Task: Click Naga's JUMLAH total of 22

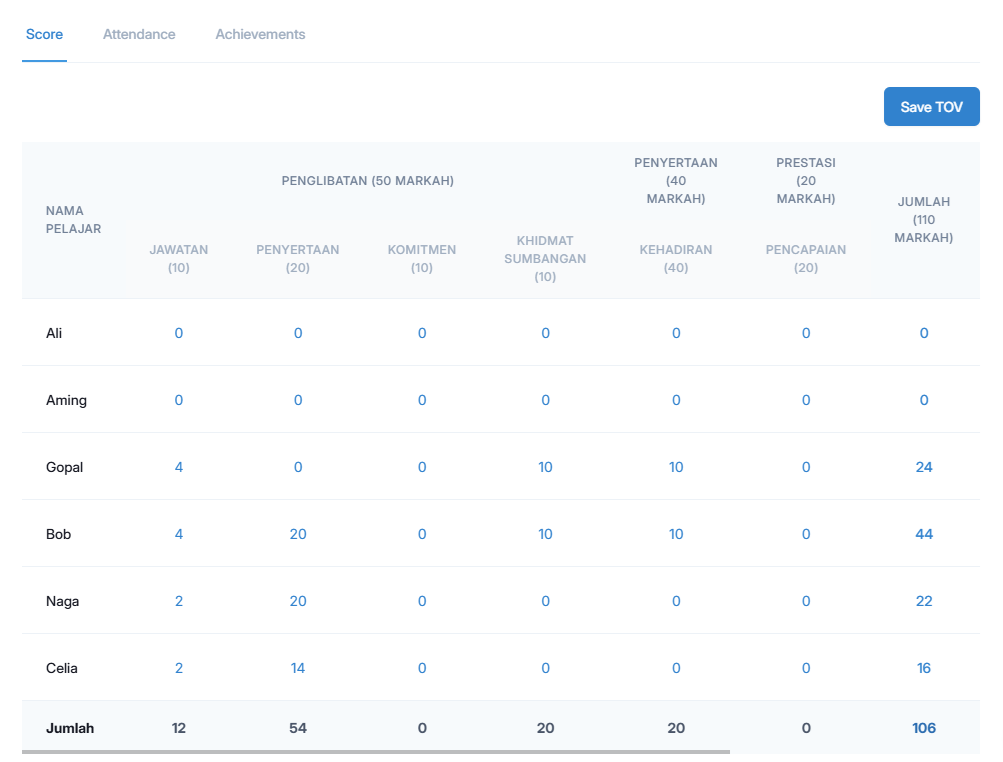Action: [x=923, y=601]
